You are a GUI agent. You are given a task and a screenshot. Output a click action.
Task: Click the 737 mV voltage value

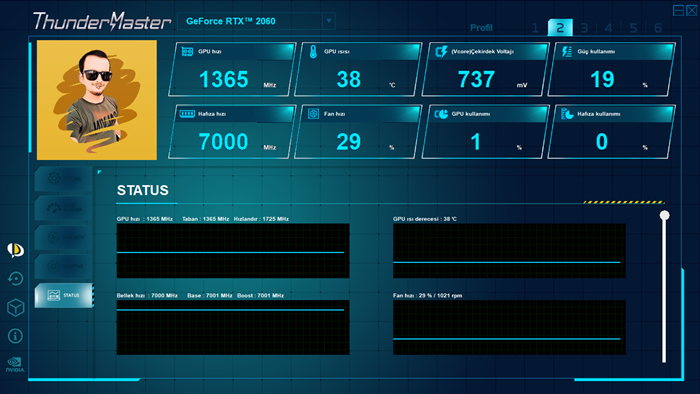tap(476, 79)
